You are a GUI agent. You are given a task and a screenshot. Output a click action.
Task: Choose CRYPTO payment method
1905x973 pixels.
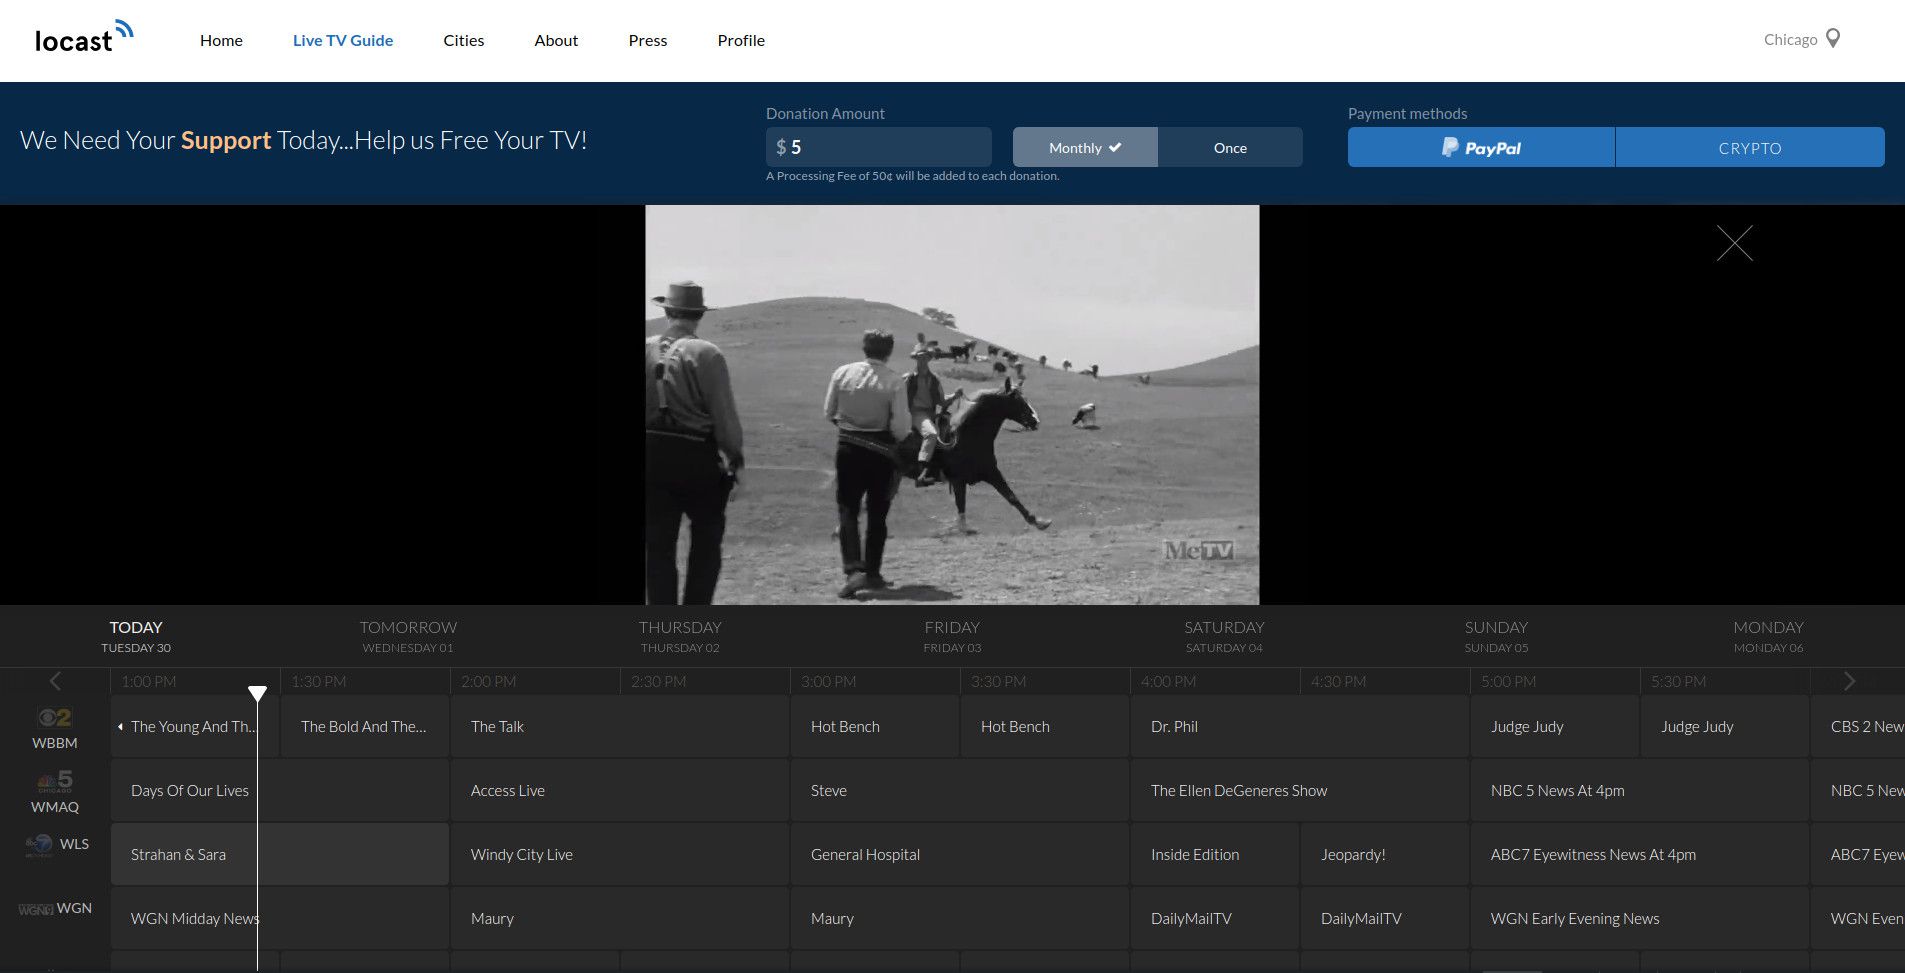point(1750,147)
